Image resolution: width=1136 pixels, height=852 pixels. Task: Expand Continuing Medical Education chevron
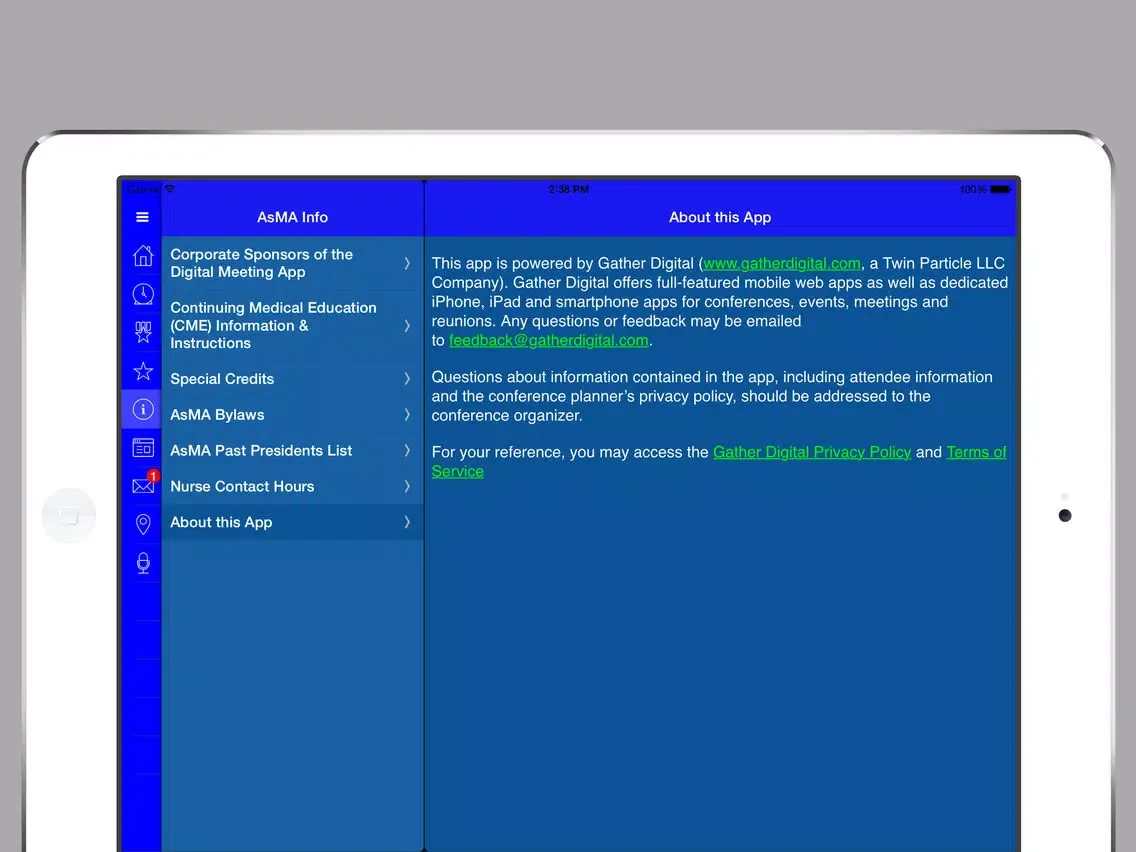[407, 325]
